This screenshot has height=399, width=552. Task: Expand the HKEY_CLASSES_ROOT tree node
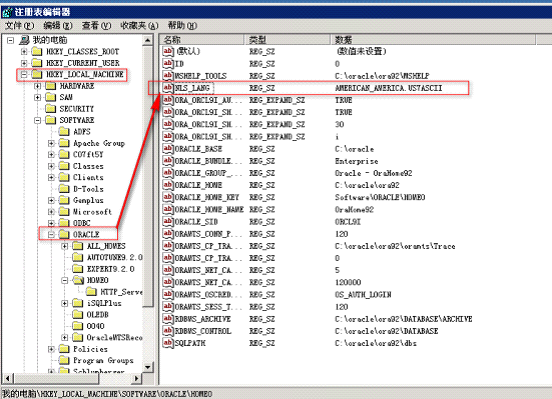tap(24, 51)
